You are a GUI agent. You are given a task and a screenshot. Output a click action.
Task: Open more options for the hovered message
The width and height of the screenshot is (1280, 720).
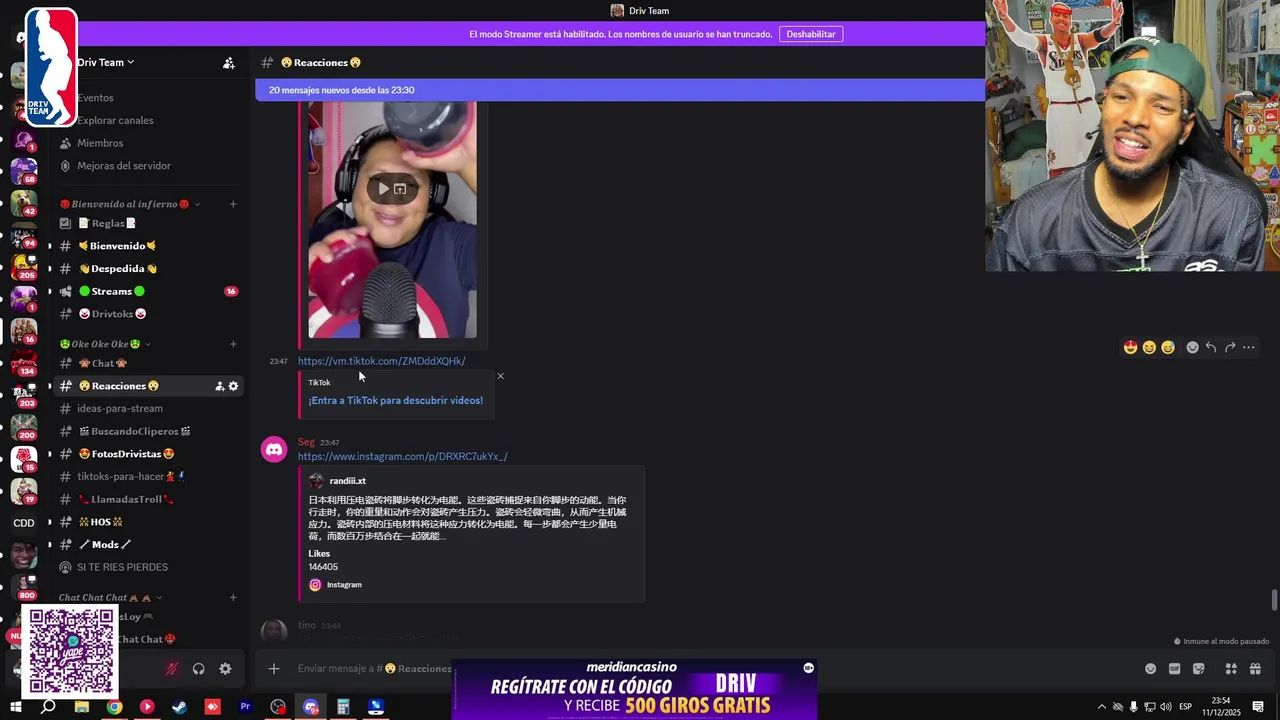pyautogui.click(x=1249, y=347)
